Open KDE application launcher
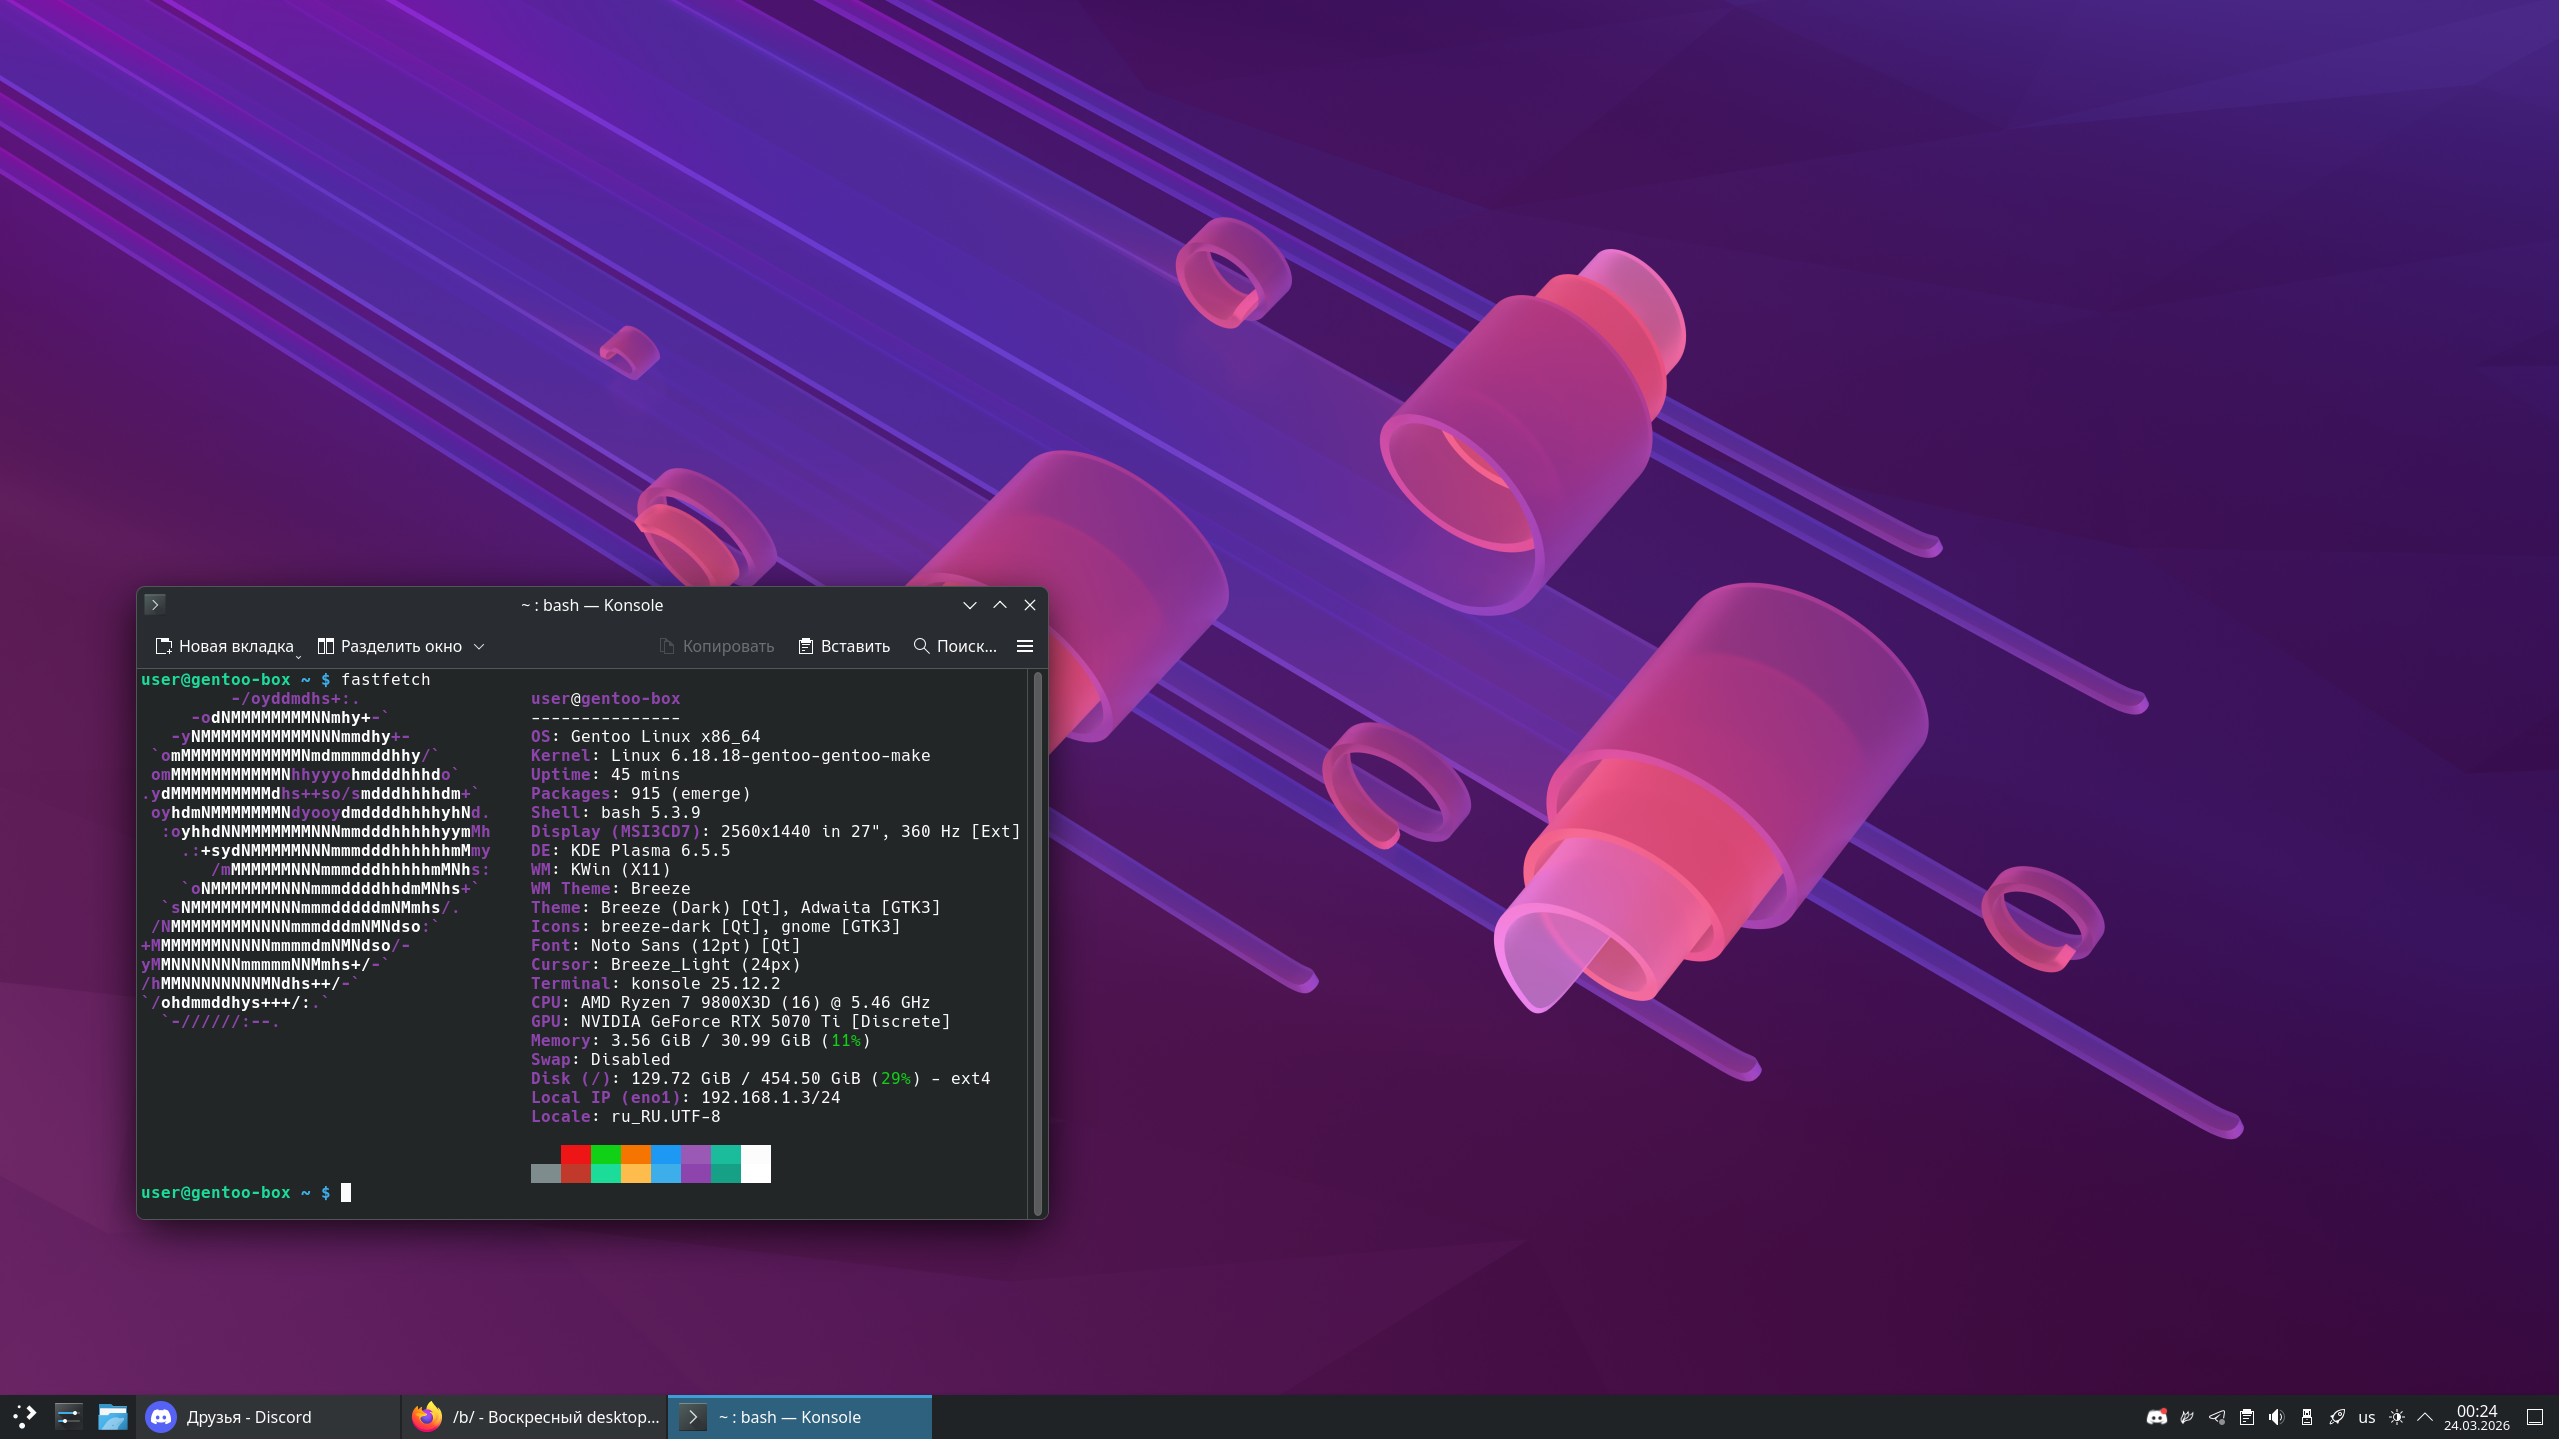 pos(24,1416)
